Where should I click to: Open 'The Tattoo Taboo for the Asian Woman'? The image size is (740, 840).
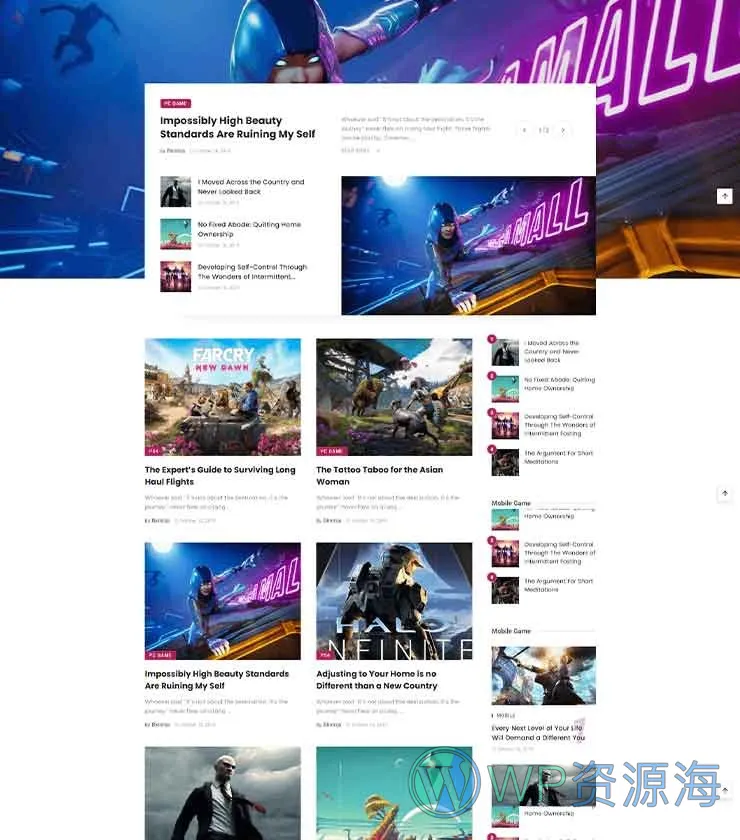379,476
